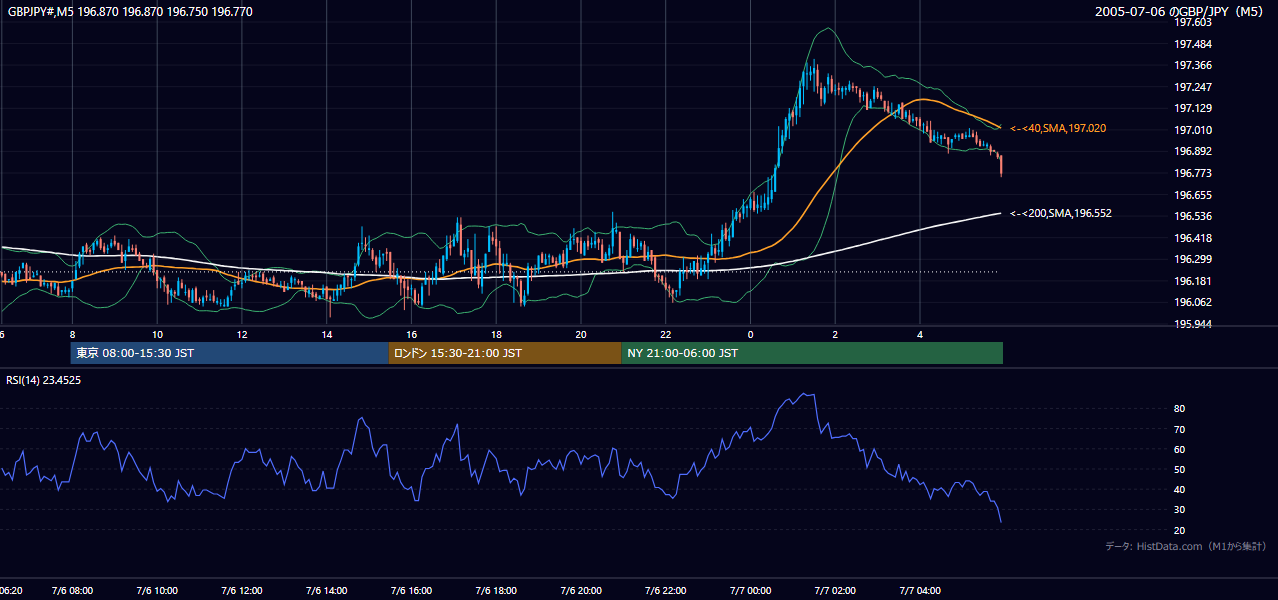This screenshot has width=1278, height=600.
Task: Click the RSI 70 level label
Action: [x=1180, y=429]
